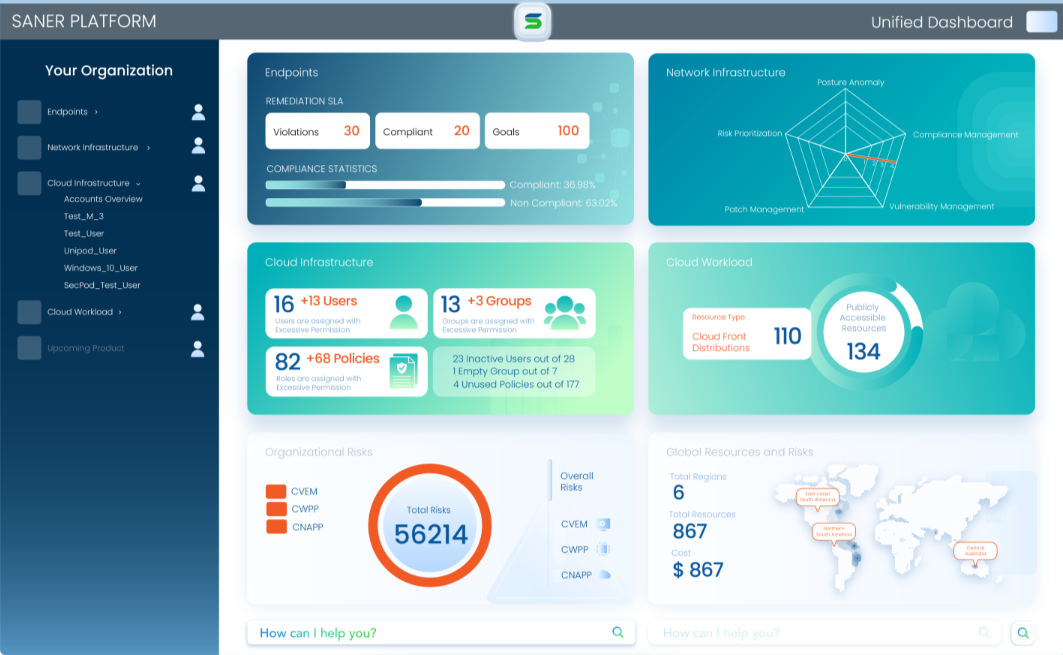The height and width of the screenshot is (655, 1063).
Task: Toggle the Cloud Workload square checkbox
Action: tap(29, 312)
